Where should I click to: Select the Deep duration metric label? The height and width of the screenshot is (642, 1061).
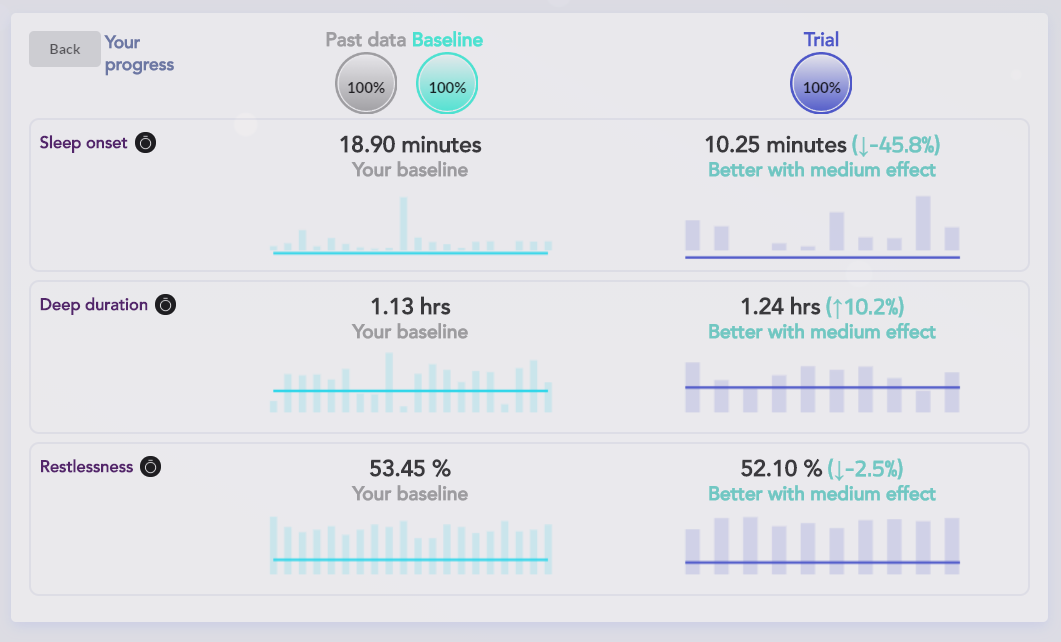click(94, 305)
